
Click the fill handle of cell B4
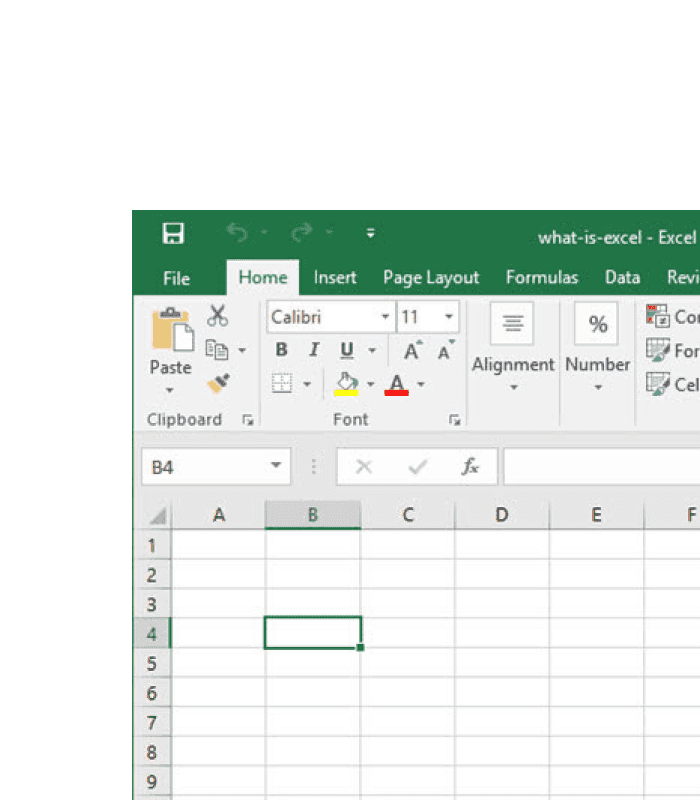pyautogui.click(x=360, y=647)
